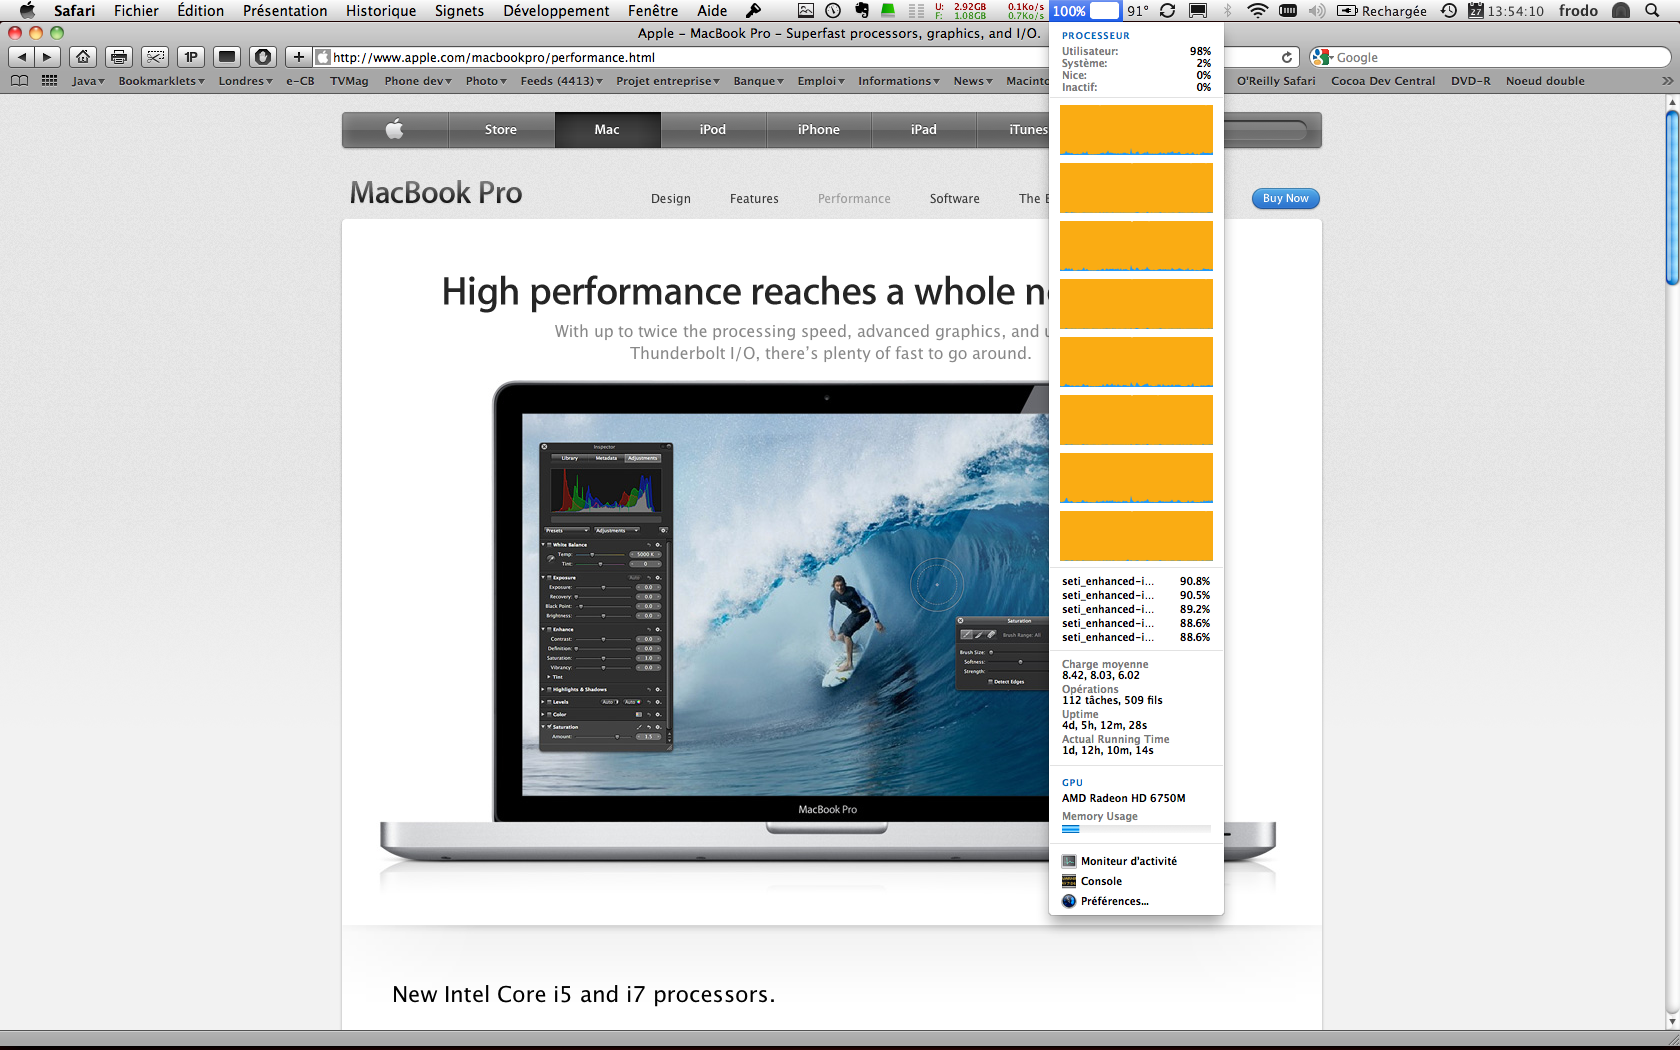Image resolution: width=1680 pixels, height=1050 pixels.
Task: Click the scissors web clip toolbar icon
Action: [x=155, y=57]
